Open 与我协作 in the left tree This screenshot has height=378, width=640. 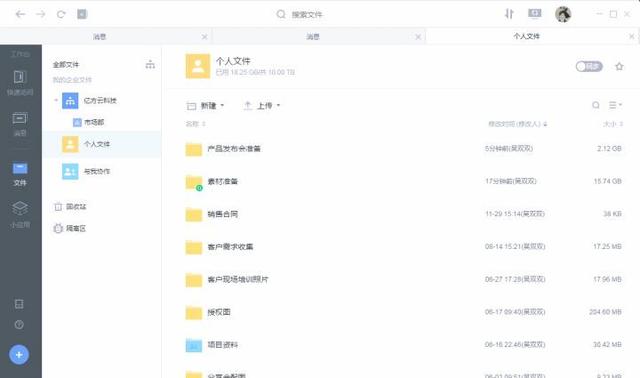click(86, 171)
